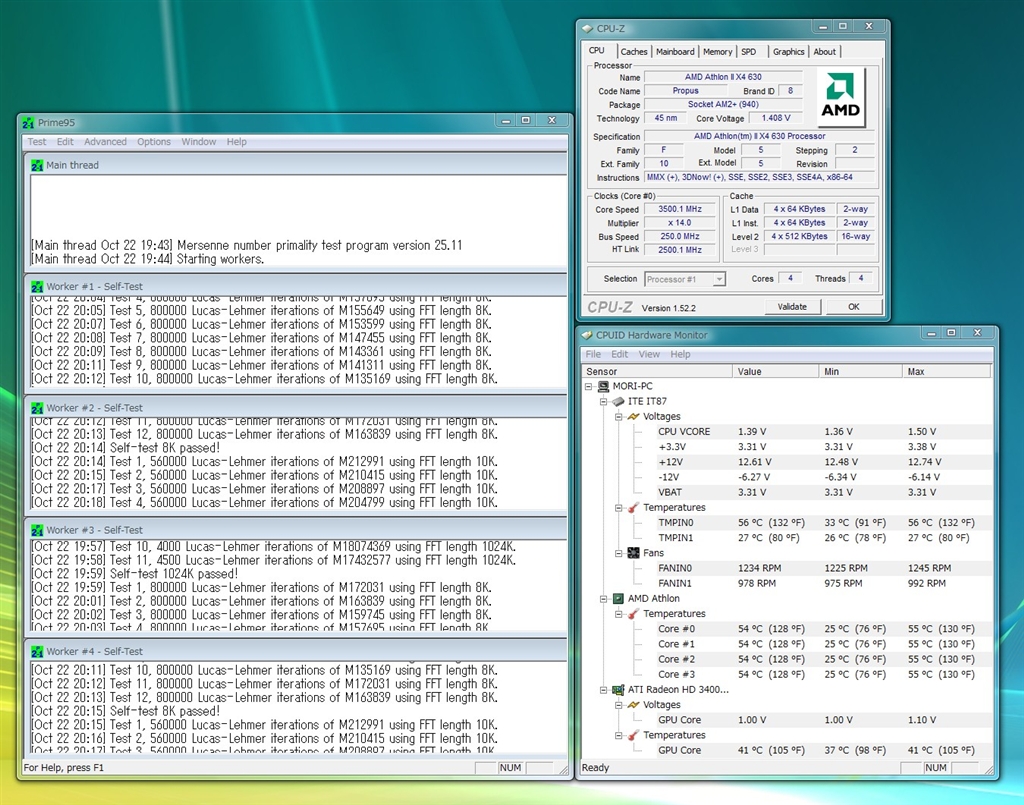Switch to the Mainboard tab in CPU-Z
Image resolution: width=1024 pixels, height=805 pixels.
(x=675, y=52)
